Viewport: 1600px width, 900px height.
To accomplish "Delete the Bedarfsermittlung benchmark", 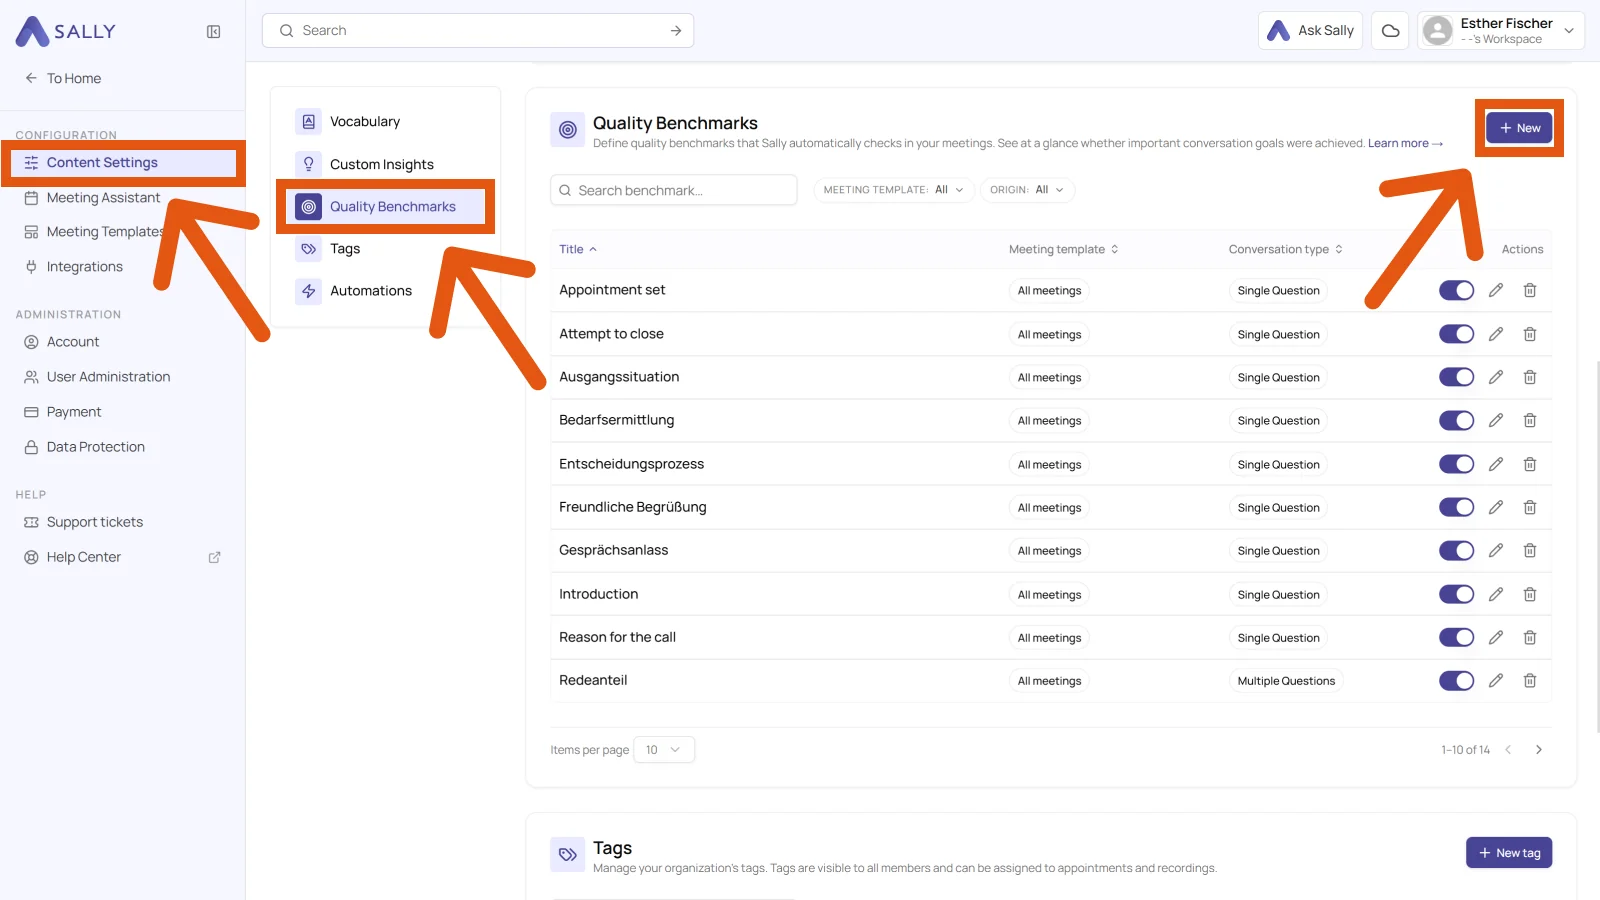I will (x=1530, y=420).
